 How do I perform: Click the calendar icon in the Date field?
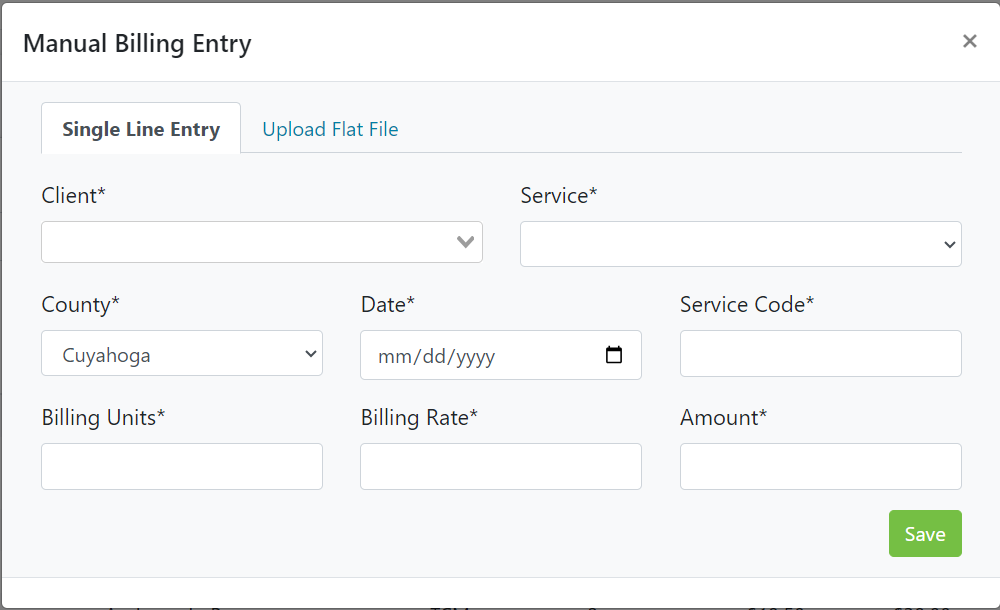click(612, 355)
